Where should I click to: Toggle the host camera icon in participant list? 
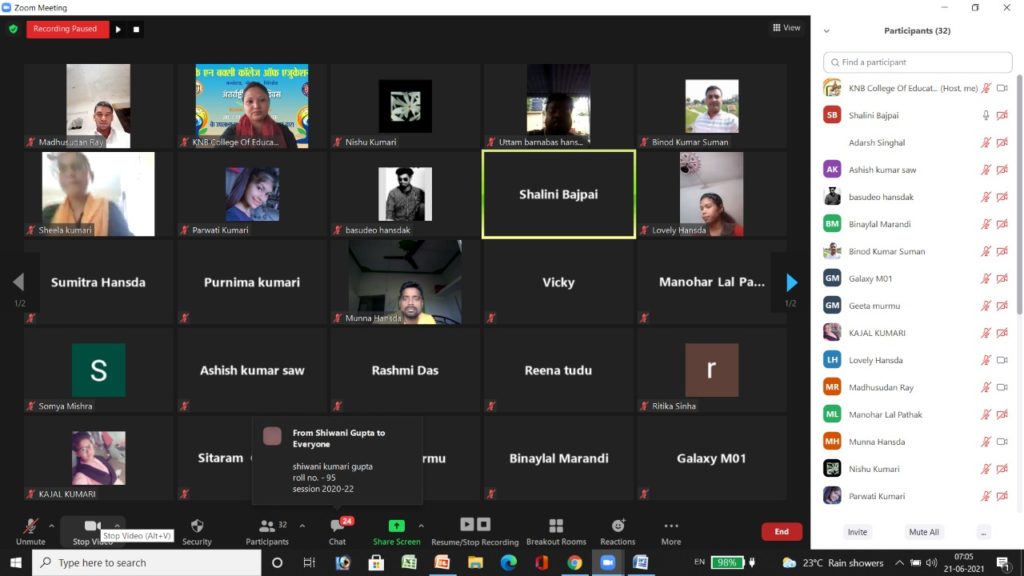[1002, 88]
